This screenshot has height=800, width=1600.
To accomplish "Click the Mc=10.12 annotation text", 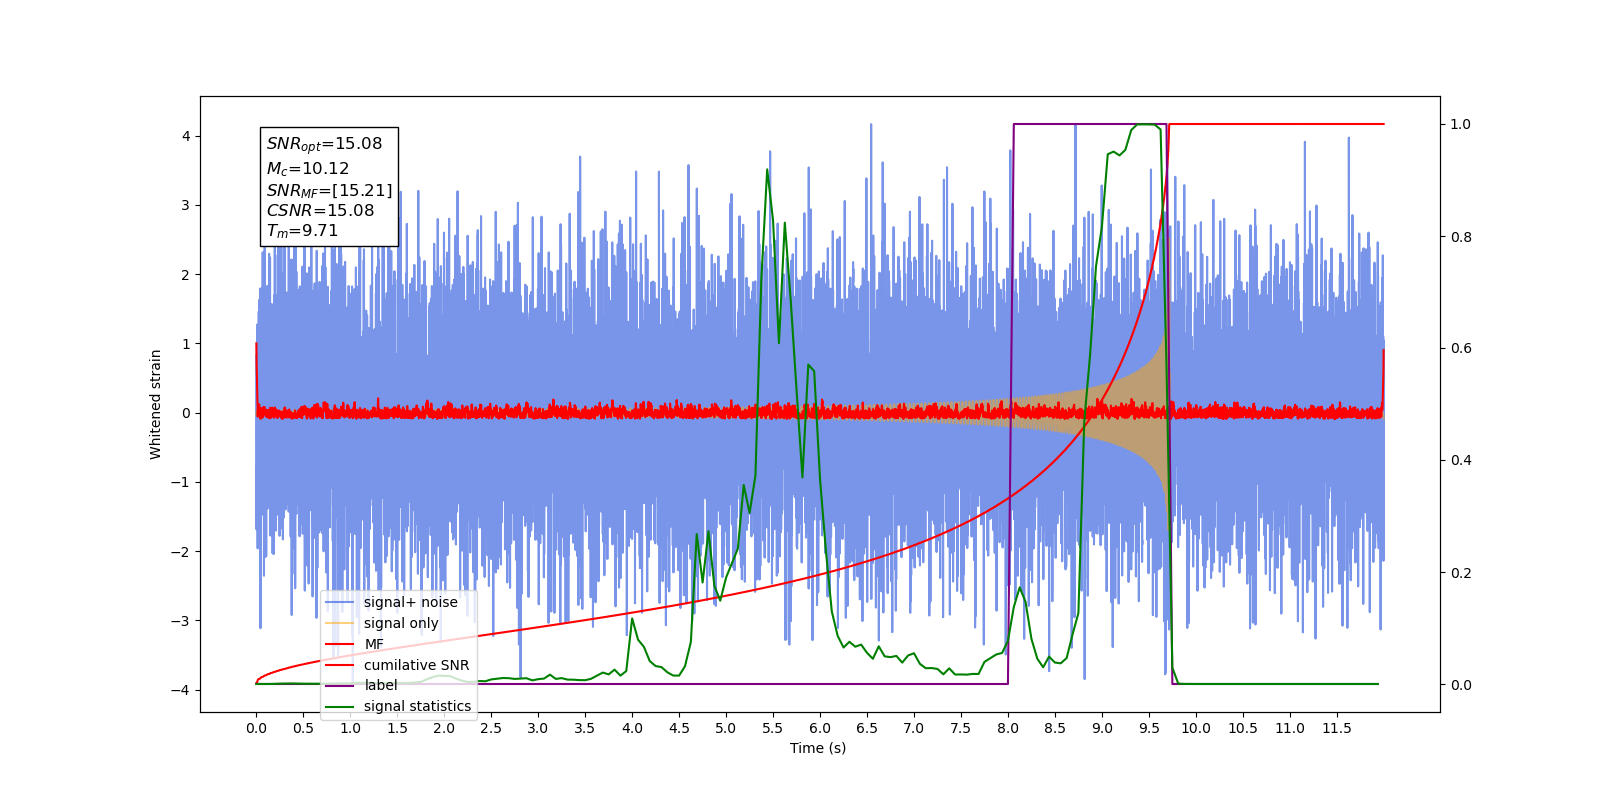I will pyautogui.click(x=308, y=169).
